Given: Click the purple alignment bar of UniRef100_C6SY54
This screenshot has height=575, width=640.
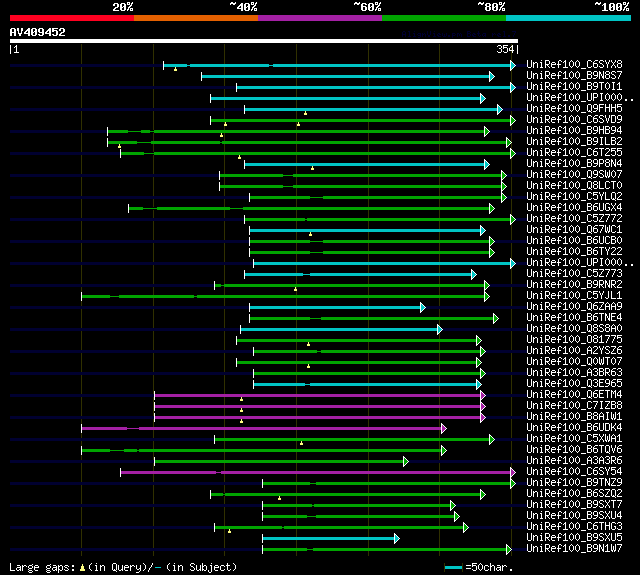Looking at the screenshot, I should pos(318,473).
